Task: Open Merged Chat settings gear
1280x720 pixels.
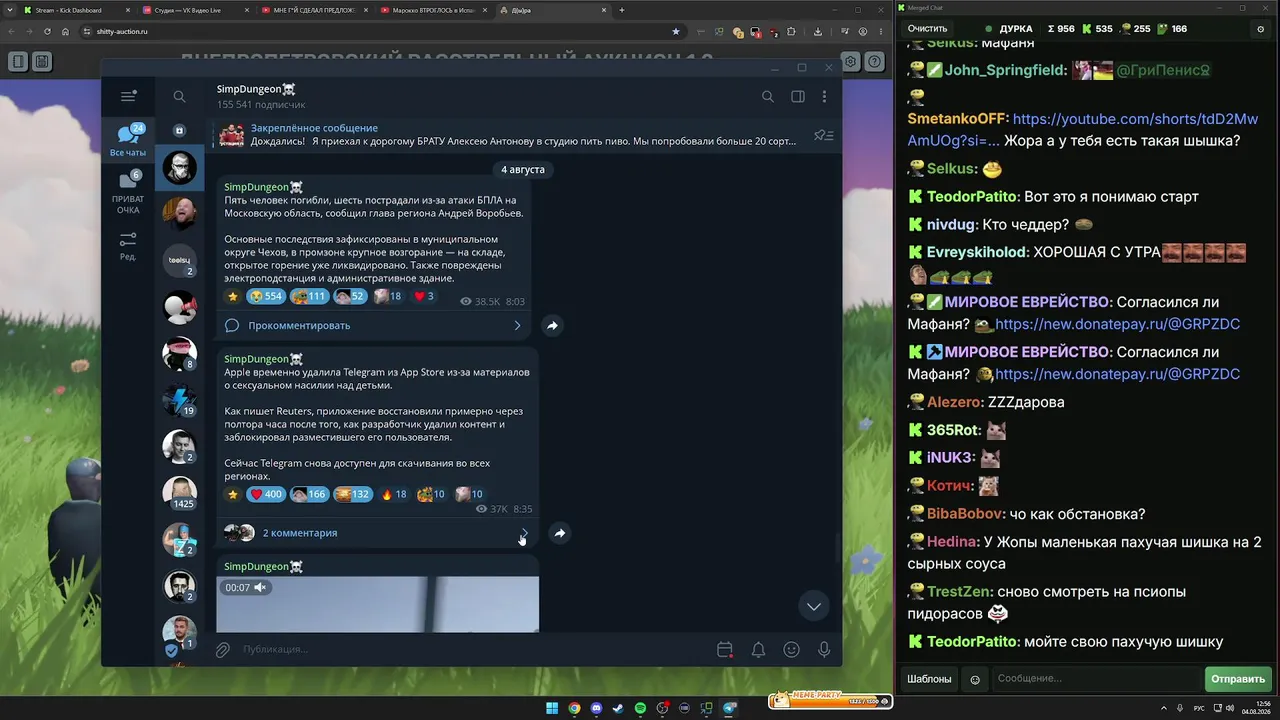Action: 1260,29
